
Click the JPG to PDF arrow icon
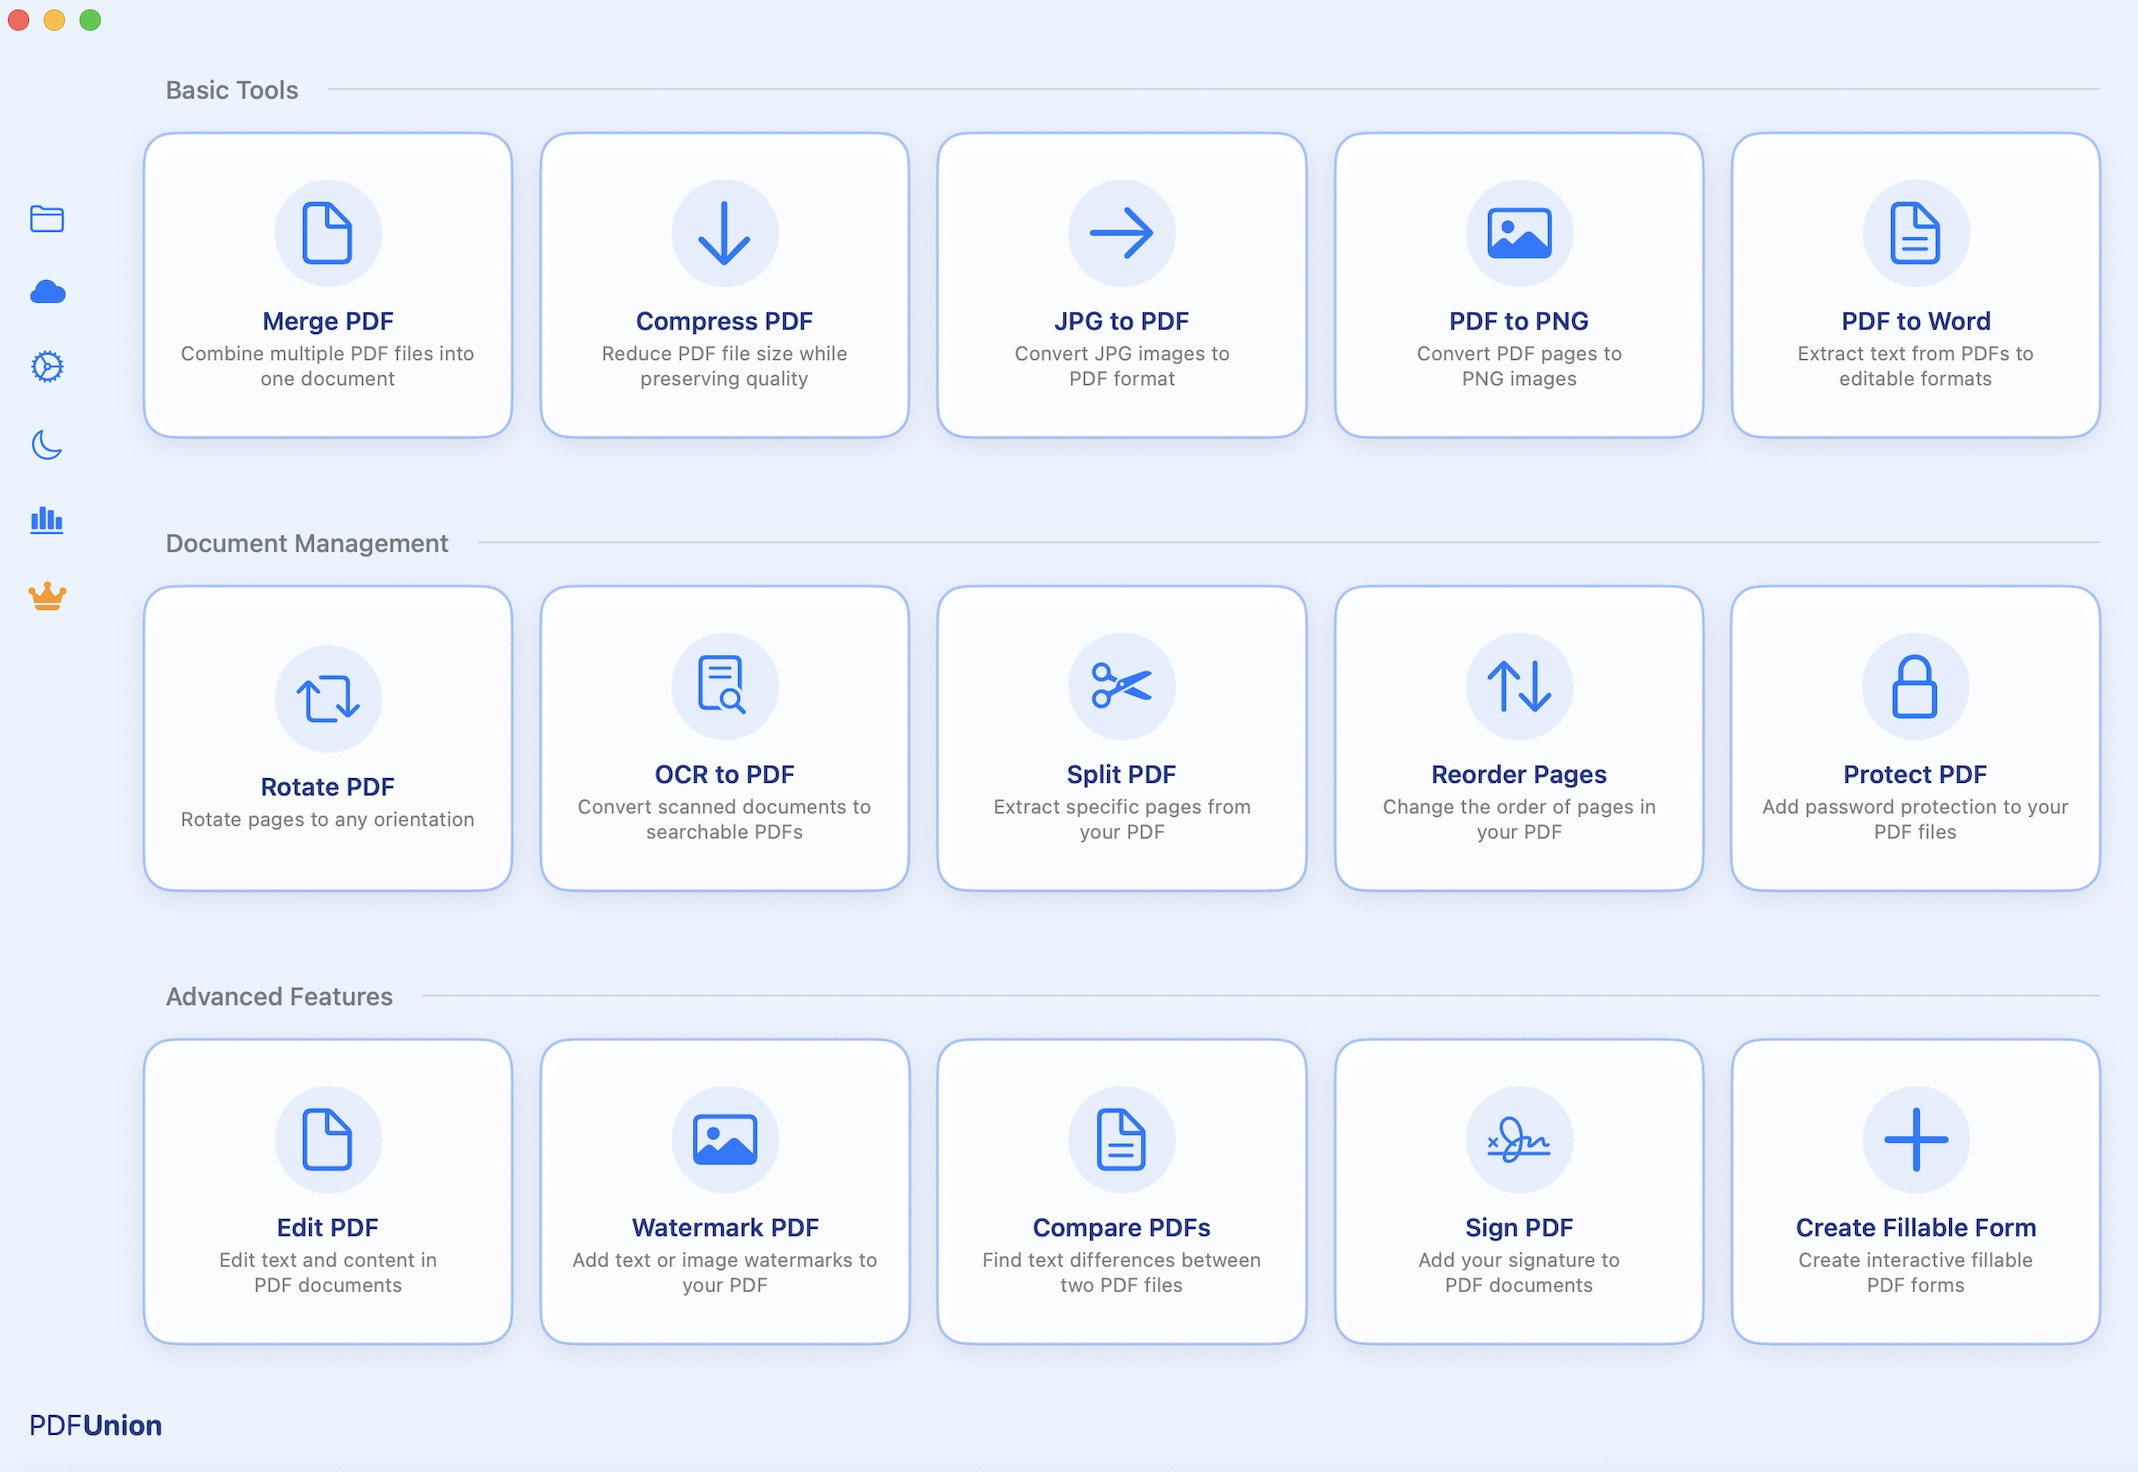point(1122,233)
